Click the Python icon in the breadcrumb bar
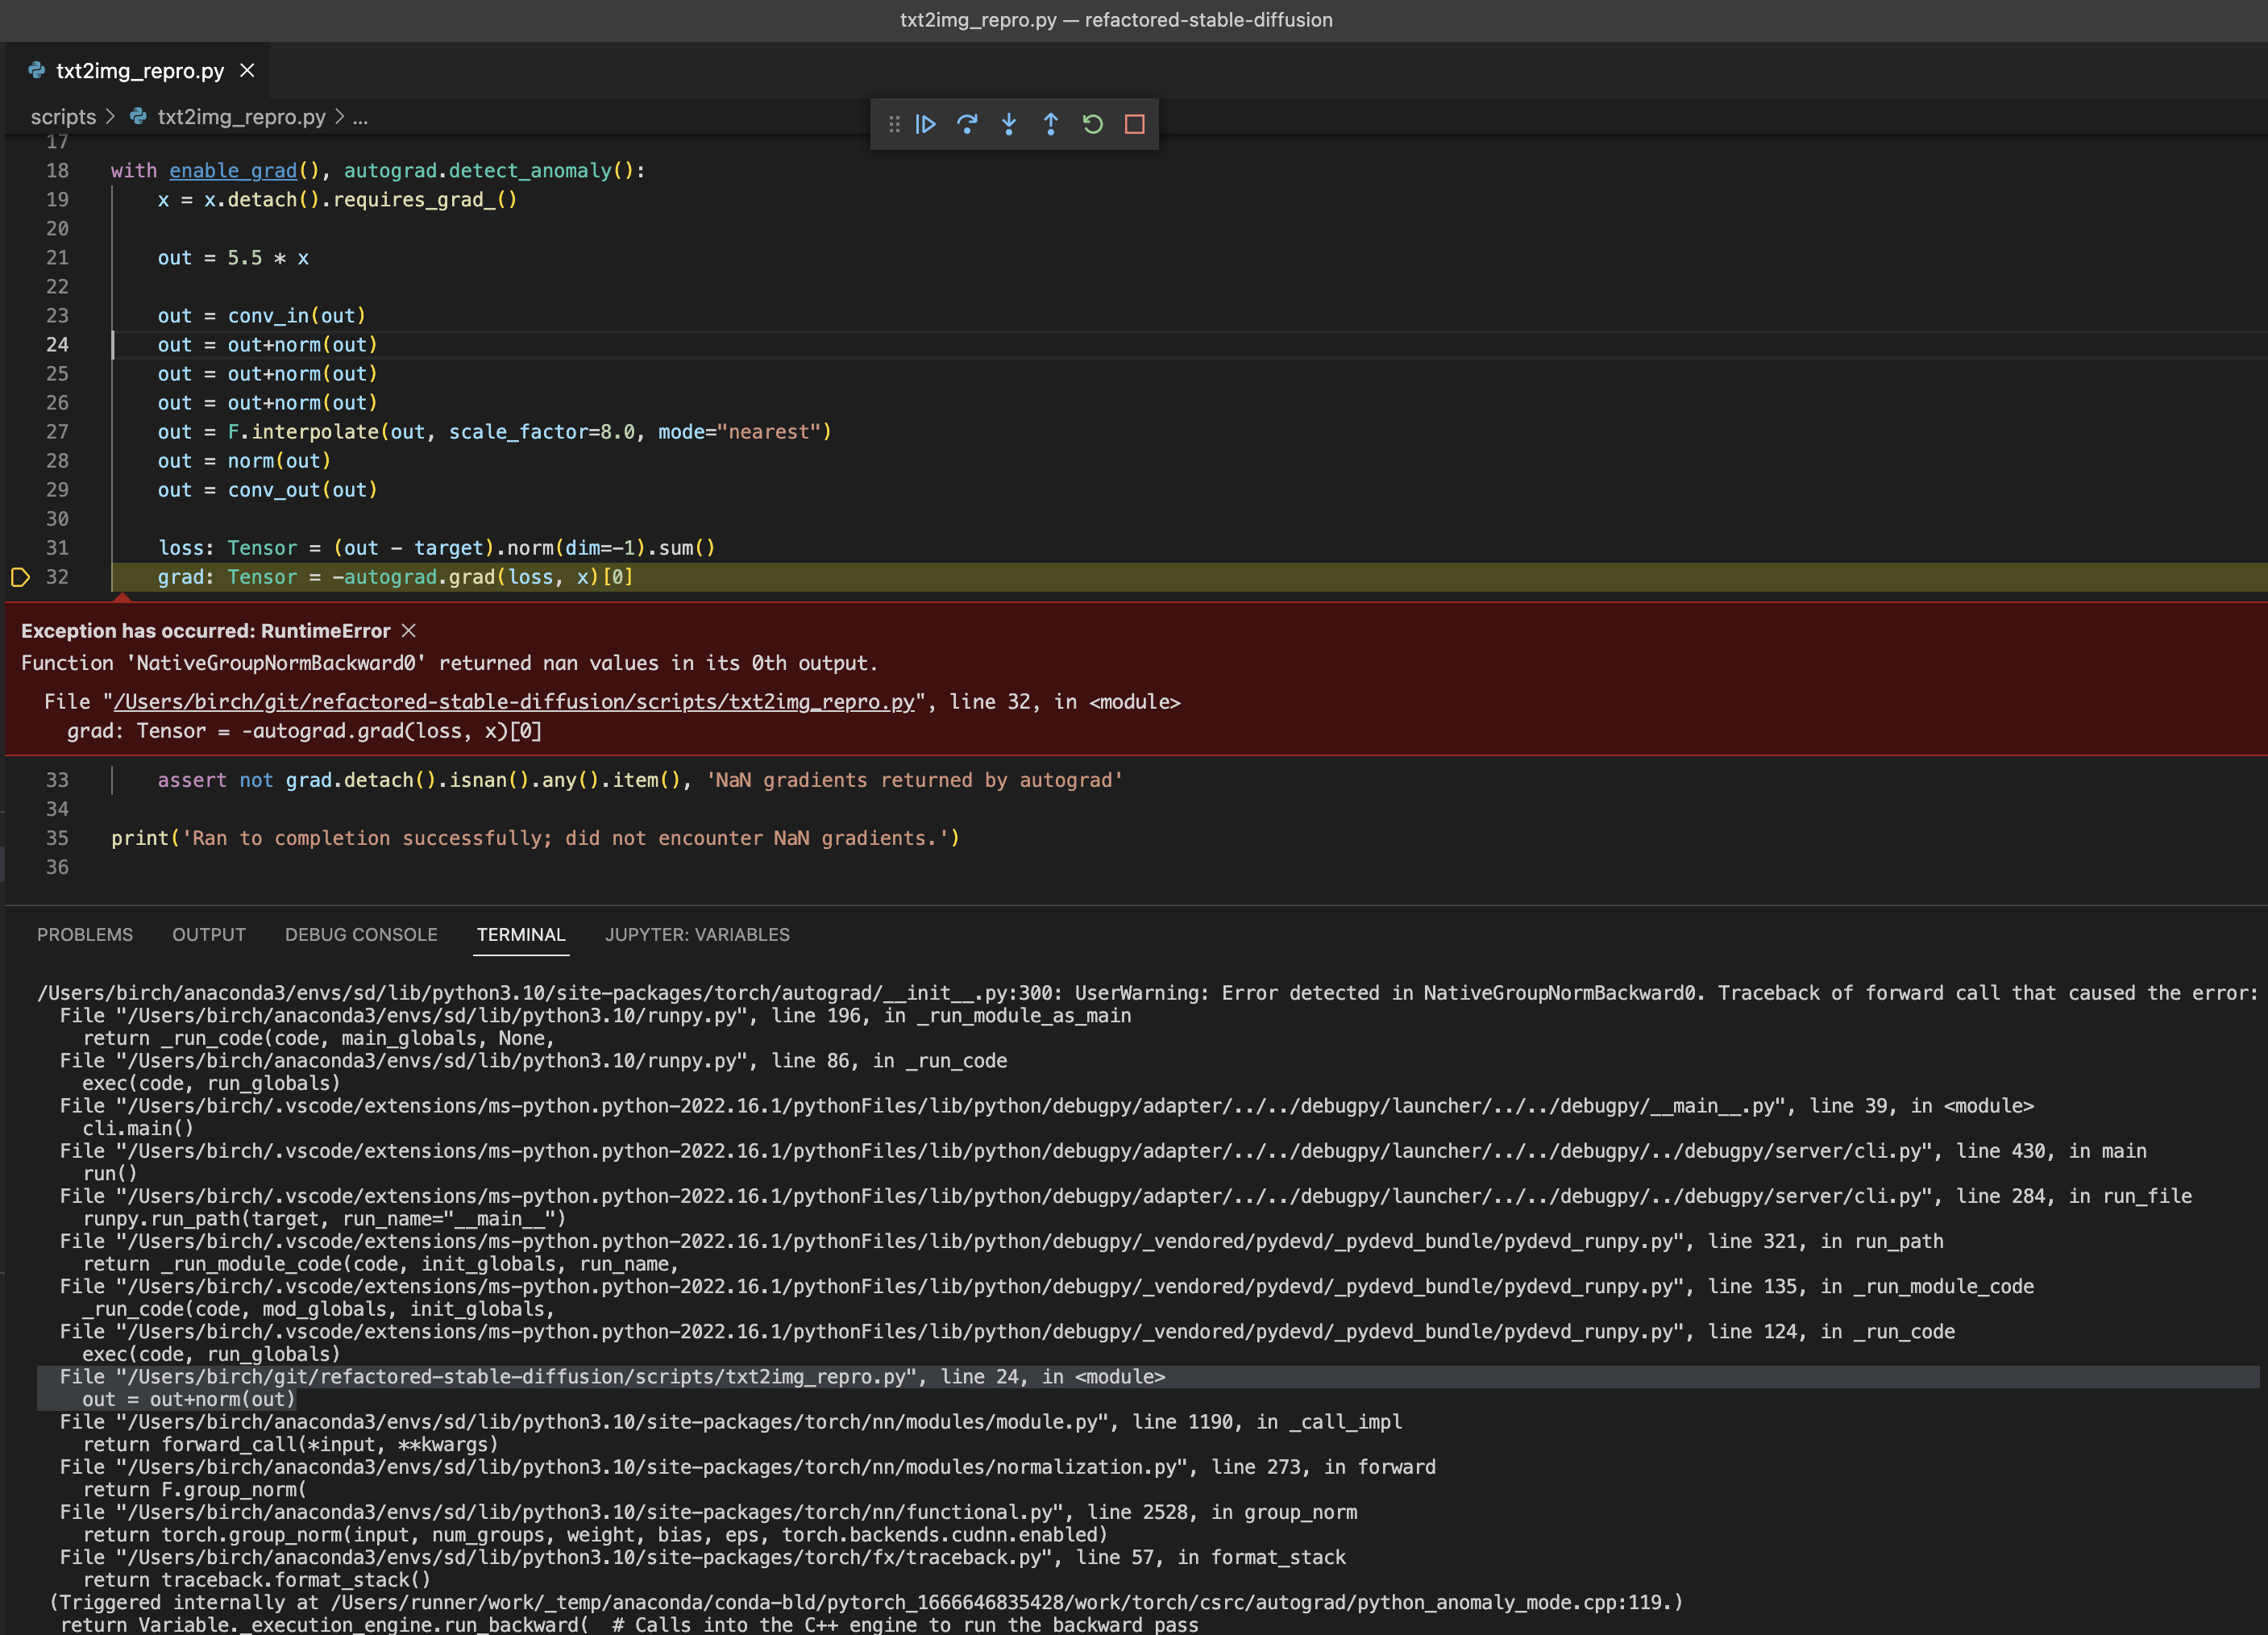The width and height of the screenshot is (2268, 1635). point(137,117)
